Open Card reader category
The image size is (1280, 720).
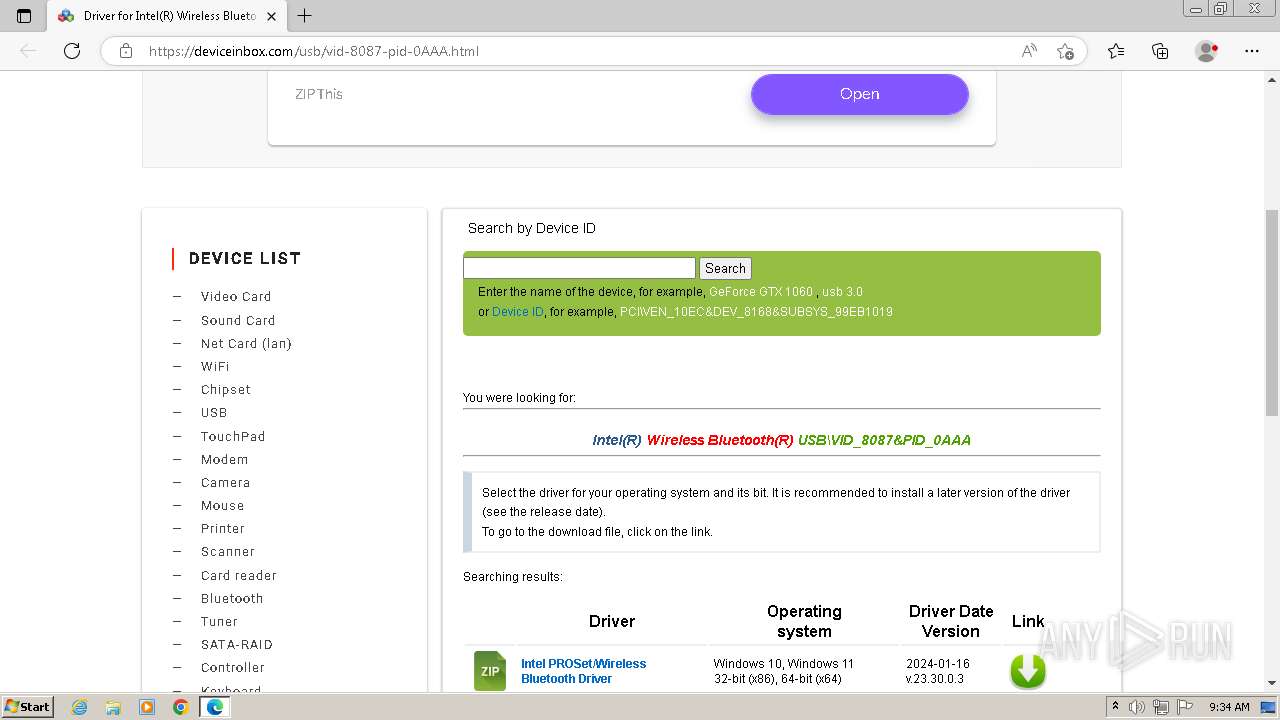[x=239, y=575]
